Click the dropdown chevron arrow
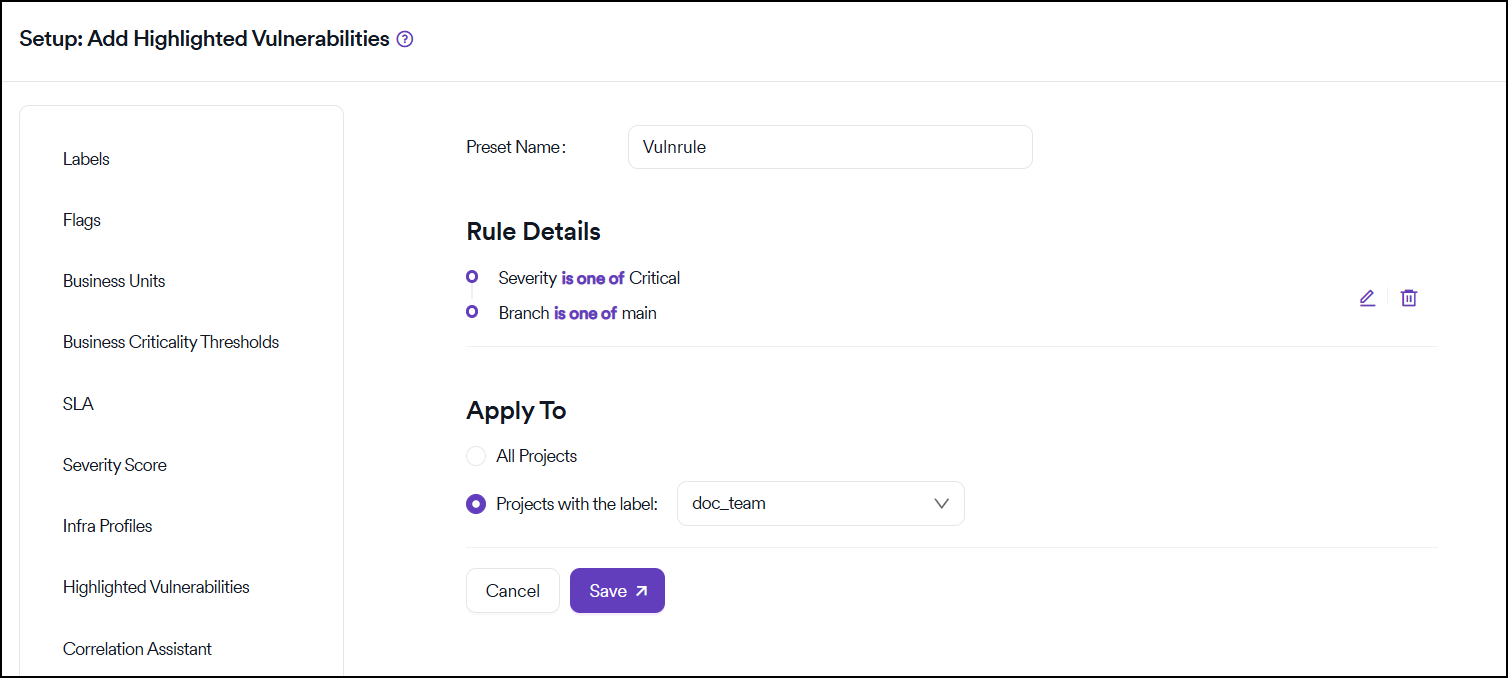Viewport: 1508px width, 678px height. (941, 504)
